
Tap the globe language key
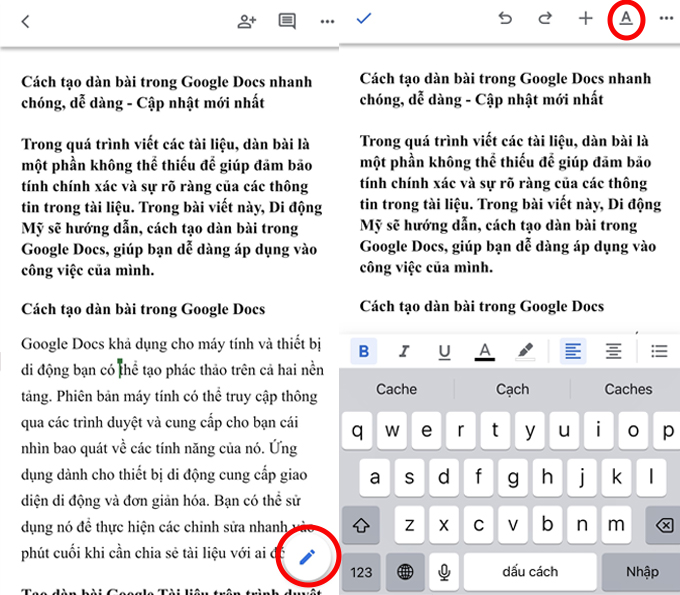pos(405,572)
